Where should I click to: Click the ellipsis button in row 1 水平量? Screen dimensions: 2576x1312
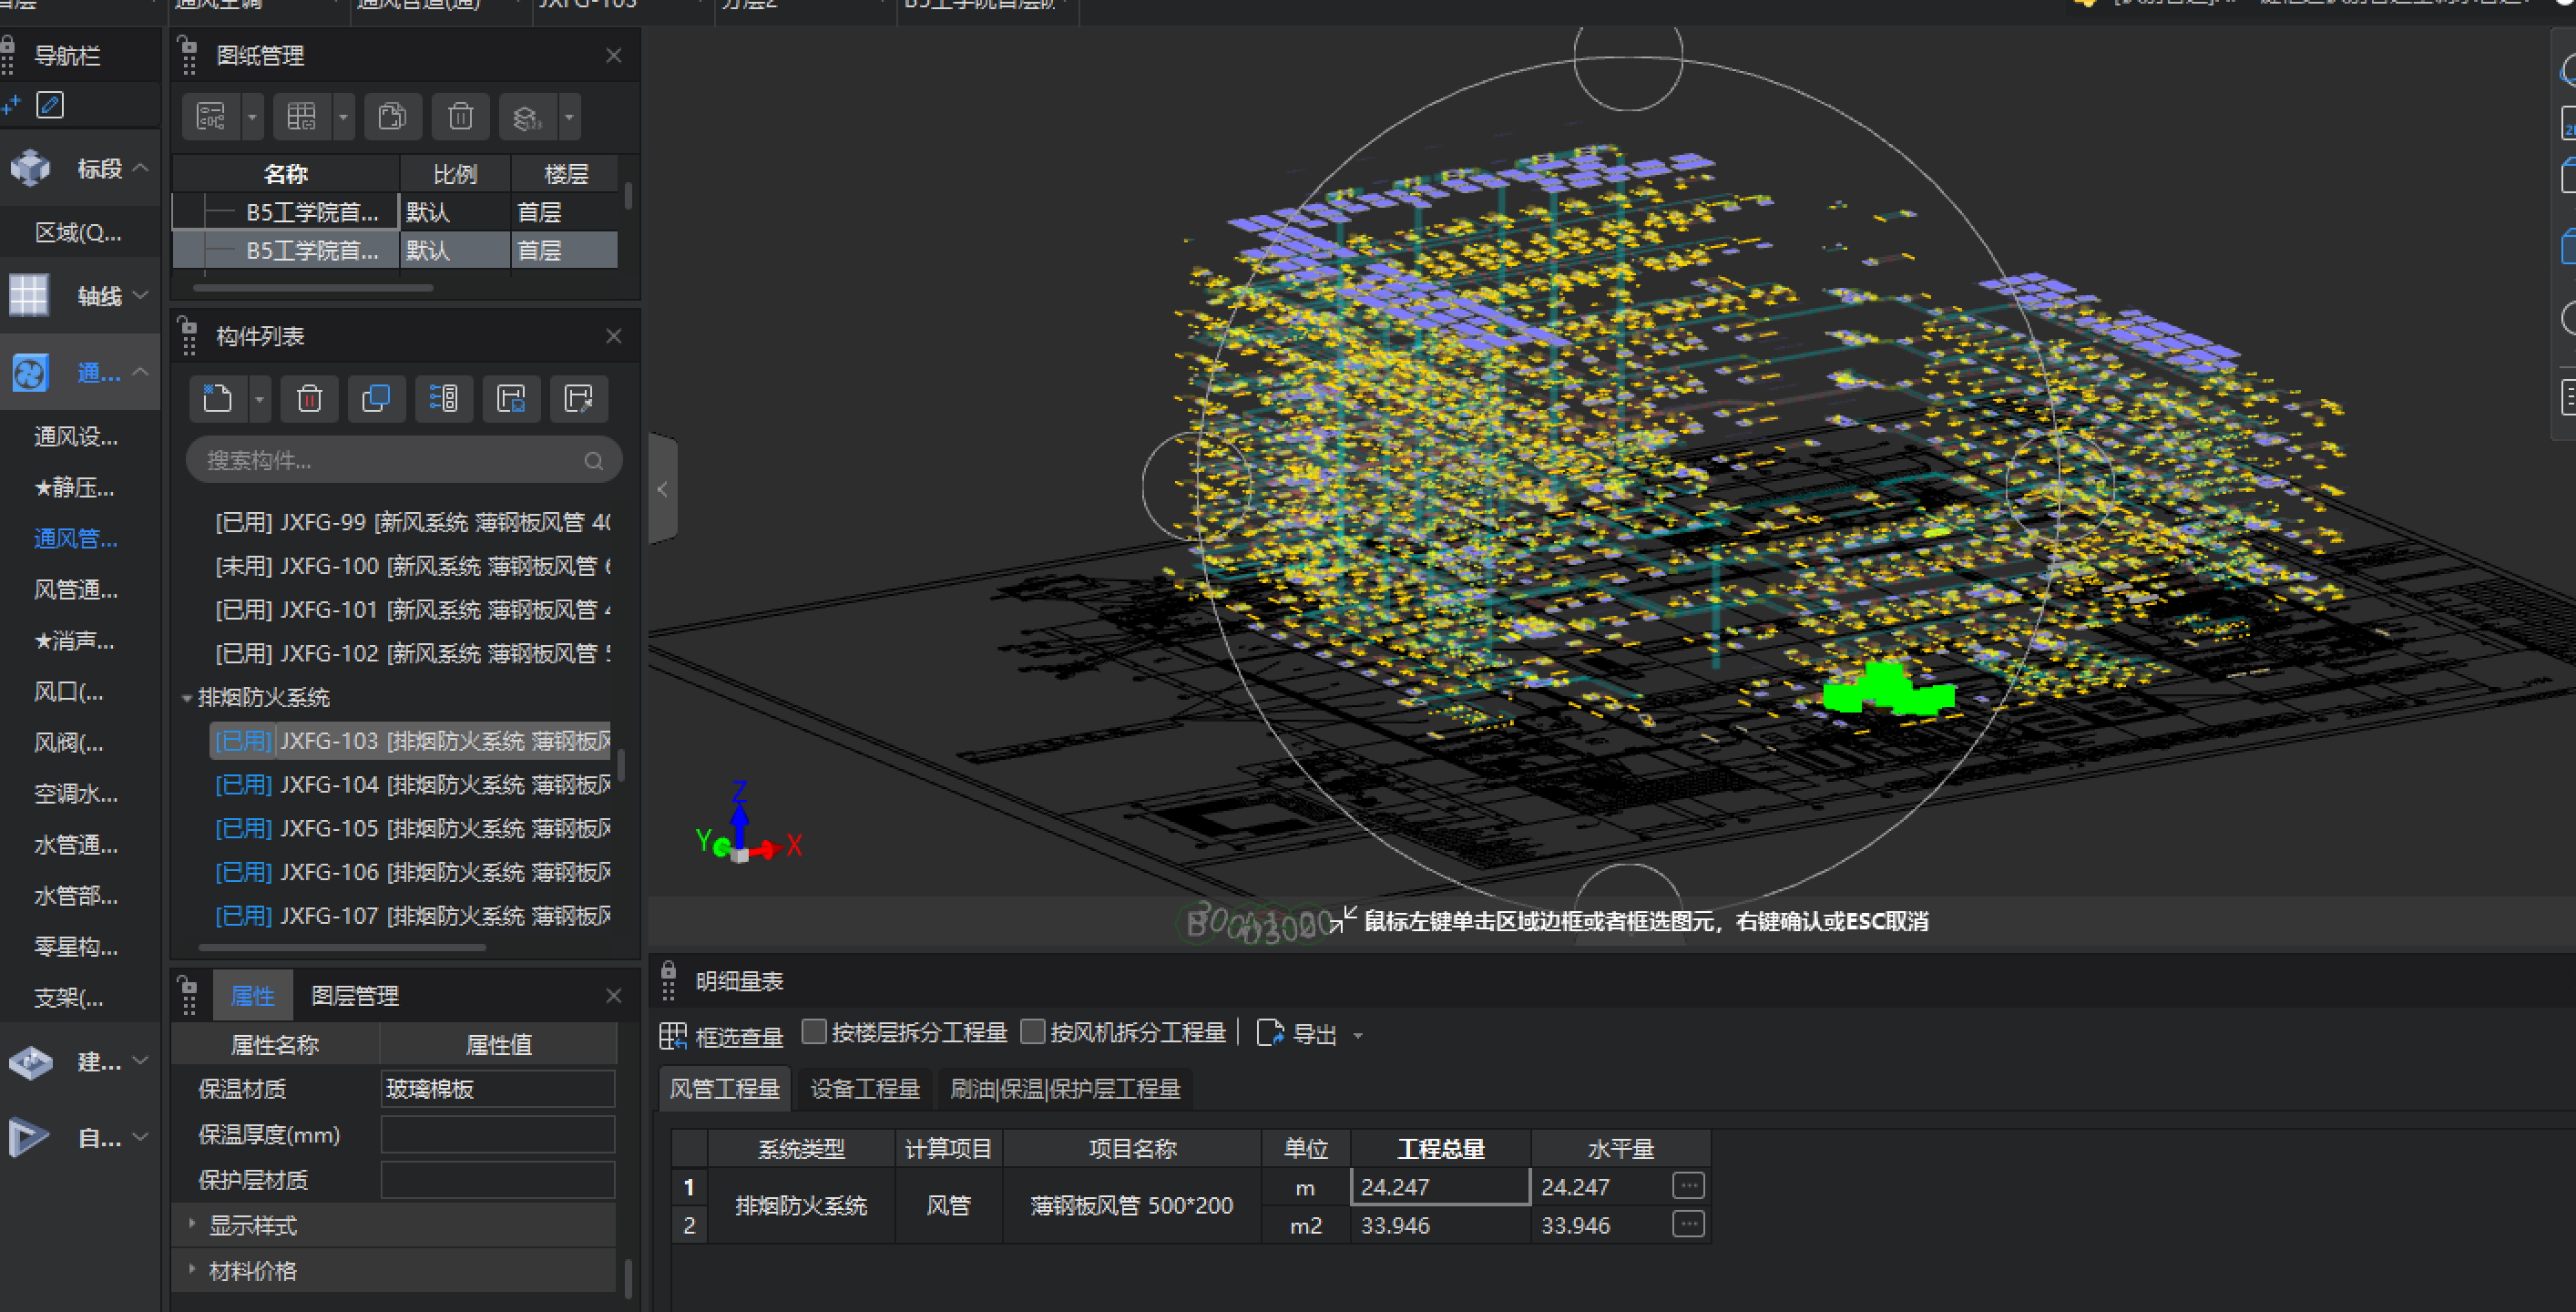(1687, 1186)
